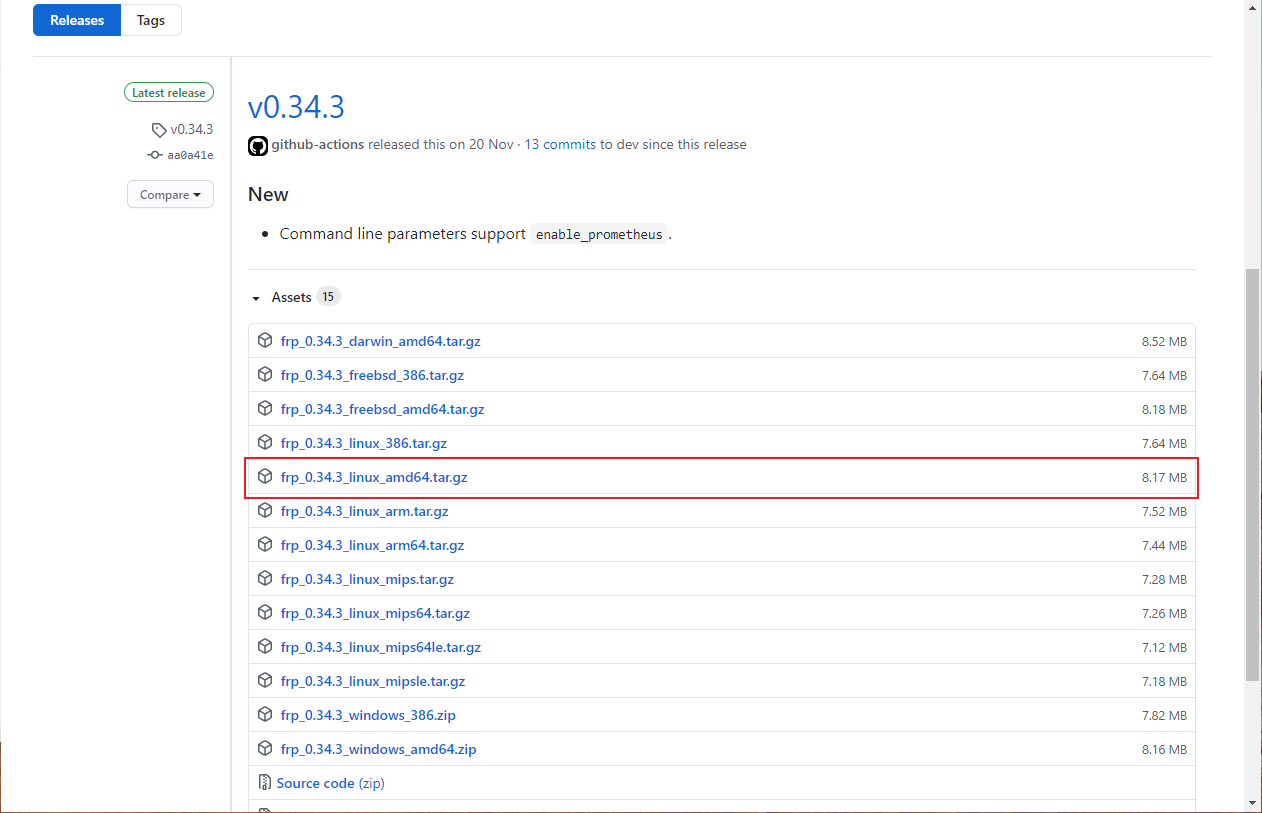Click the scrollbar down arrow
The width and height of the screenshot is (1262, 813).
(1253, 802)
